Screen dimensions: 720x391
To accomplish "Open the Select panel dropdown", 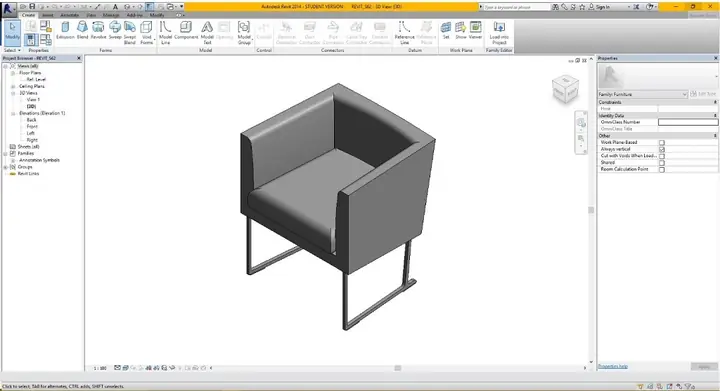I will [x=12, y=50].
